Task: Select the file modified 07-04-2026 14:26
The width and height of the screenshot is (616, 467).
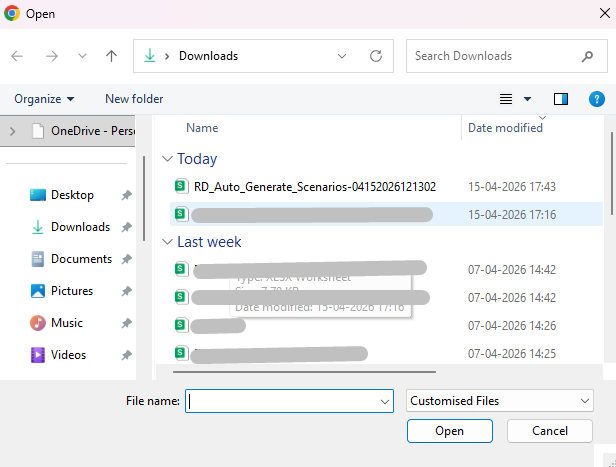Action: click(387, 326)
